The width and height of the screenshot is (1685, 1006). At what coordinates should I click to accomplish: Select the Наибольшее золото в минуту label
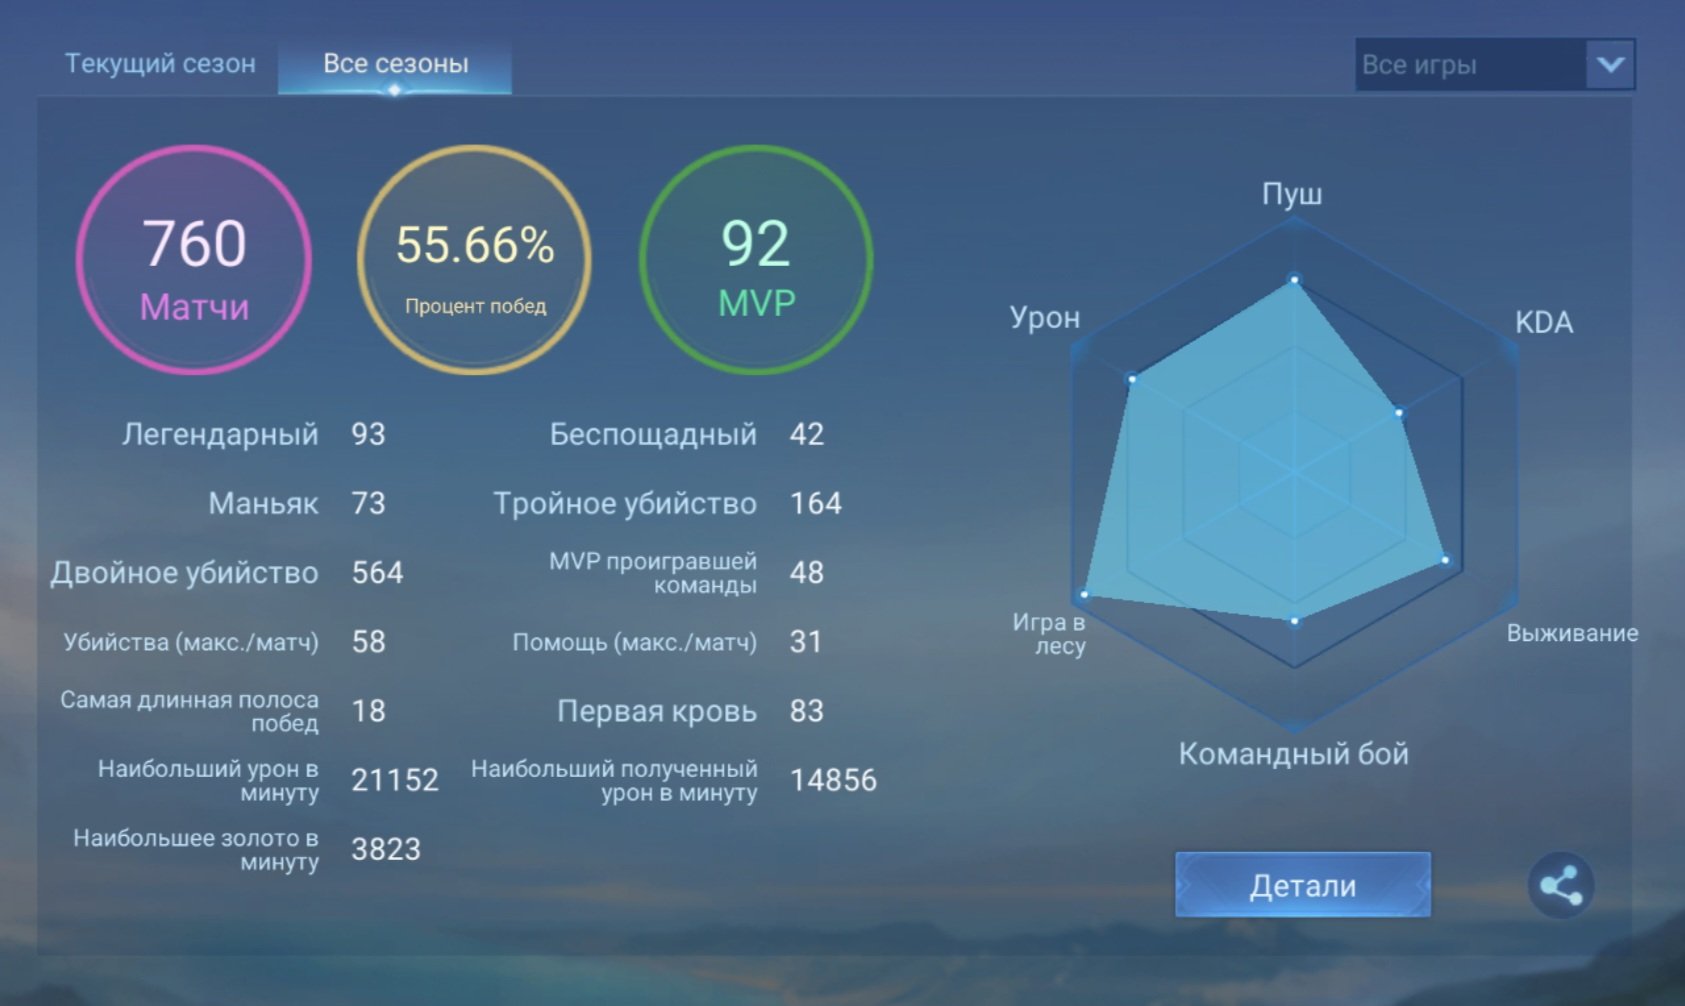coord(196,849)
